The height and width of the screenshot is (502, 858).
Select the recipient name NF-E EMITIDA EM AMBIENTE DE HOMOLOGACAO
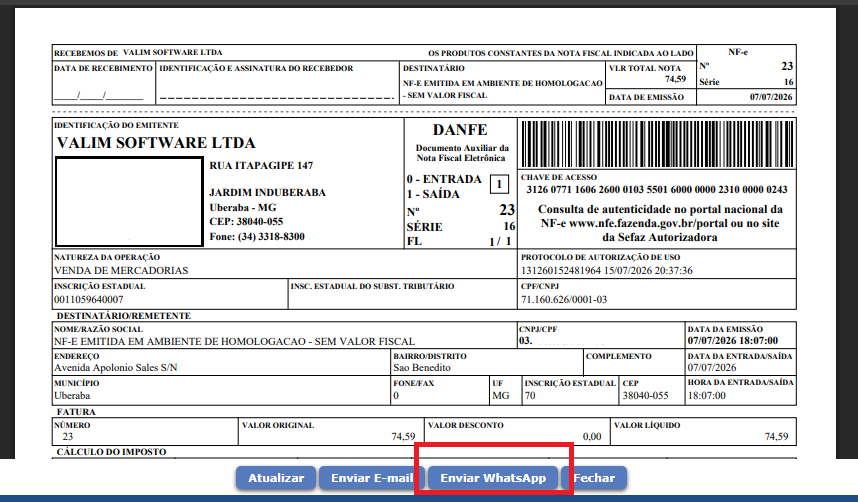179,342
